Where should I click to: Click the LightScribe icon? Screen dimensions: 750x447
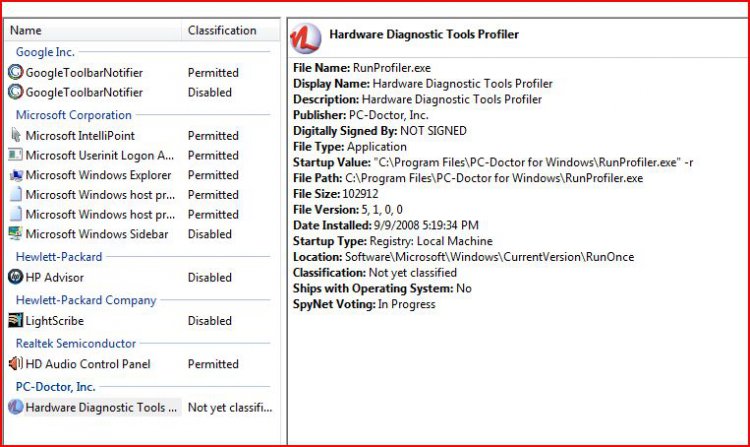click(15, 320)
